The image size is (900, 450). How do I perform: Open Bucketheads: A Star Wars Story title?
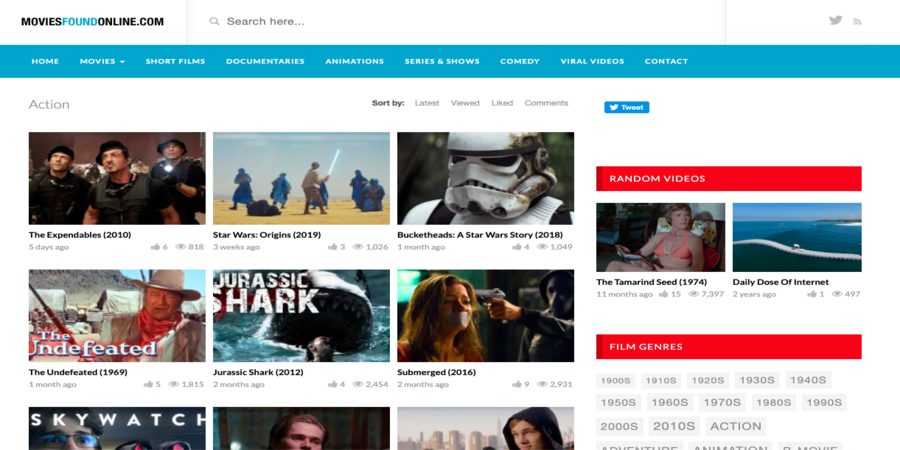480,235
